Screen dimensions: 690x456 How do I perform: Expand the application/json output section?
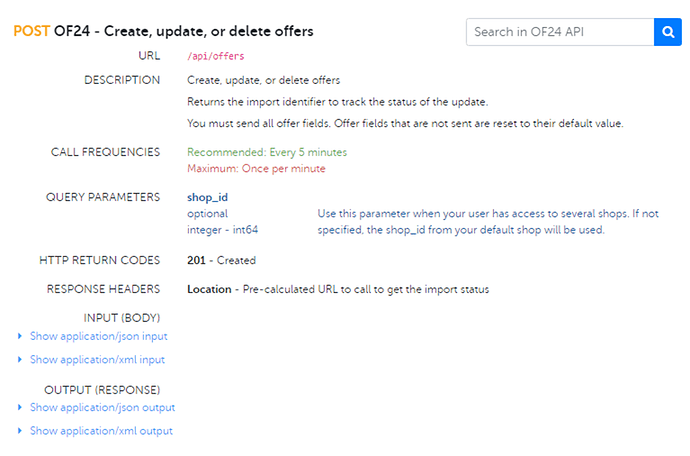click(x=102, y=408)
